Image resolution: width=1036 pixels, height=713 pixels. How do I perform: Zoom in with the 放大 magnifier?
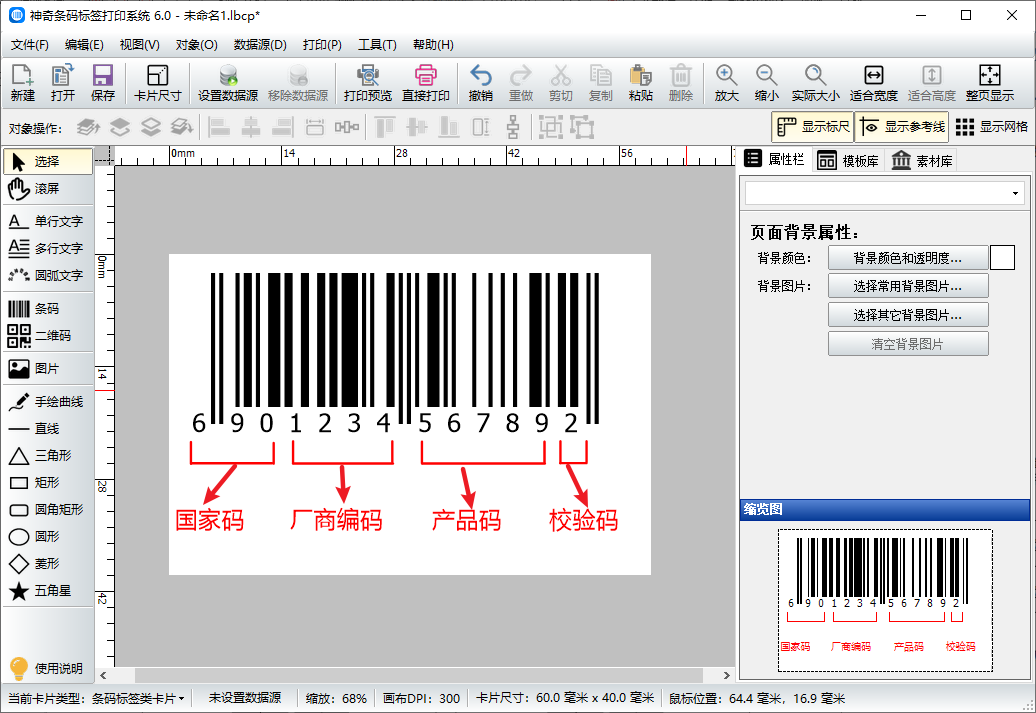726,83
